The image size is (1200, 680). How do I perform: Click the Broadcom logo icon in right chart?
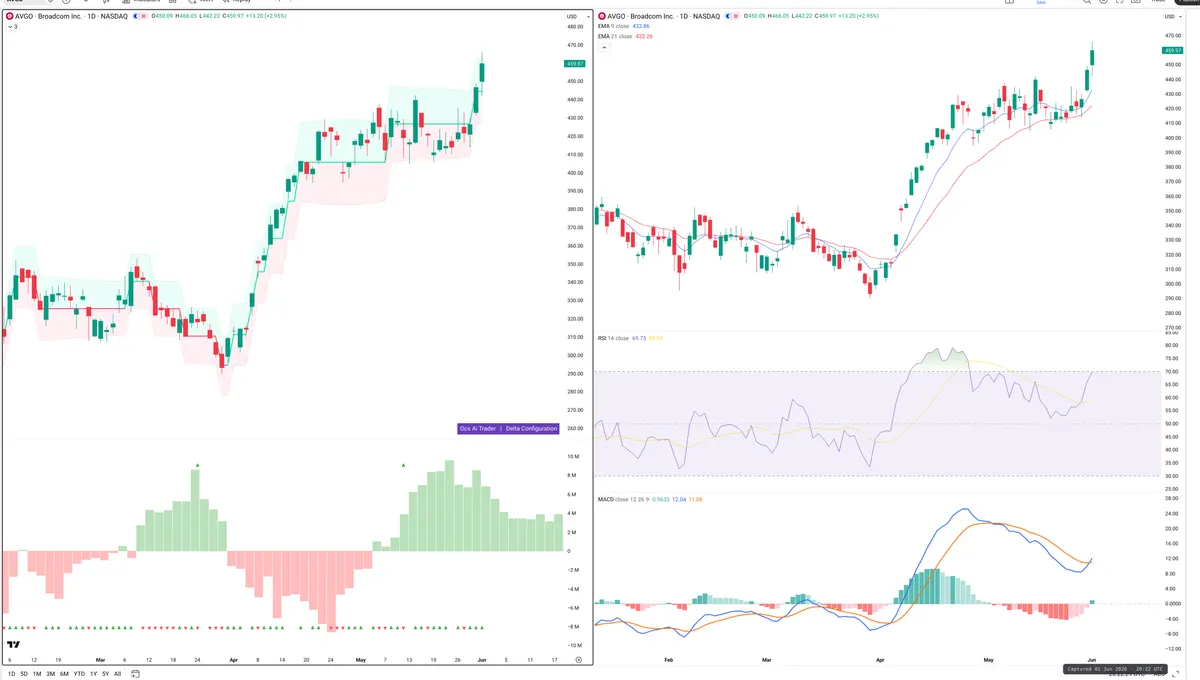[x=602, y=16]
